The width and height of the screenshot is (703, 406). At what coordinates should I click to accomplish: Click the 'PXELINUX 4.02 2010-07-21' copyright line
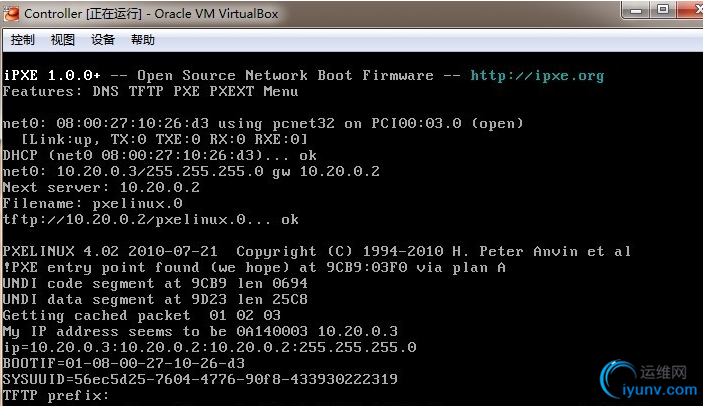(317, 251)
